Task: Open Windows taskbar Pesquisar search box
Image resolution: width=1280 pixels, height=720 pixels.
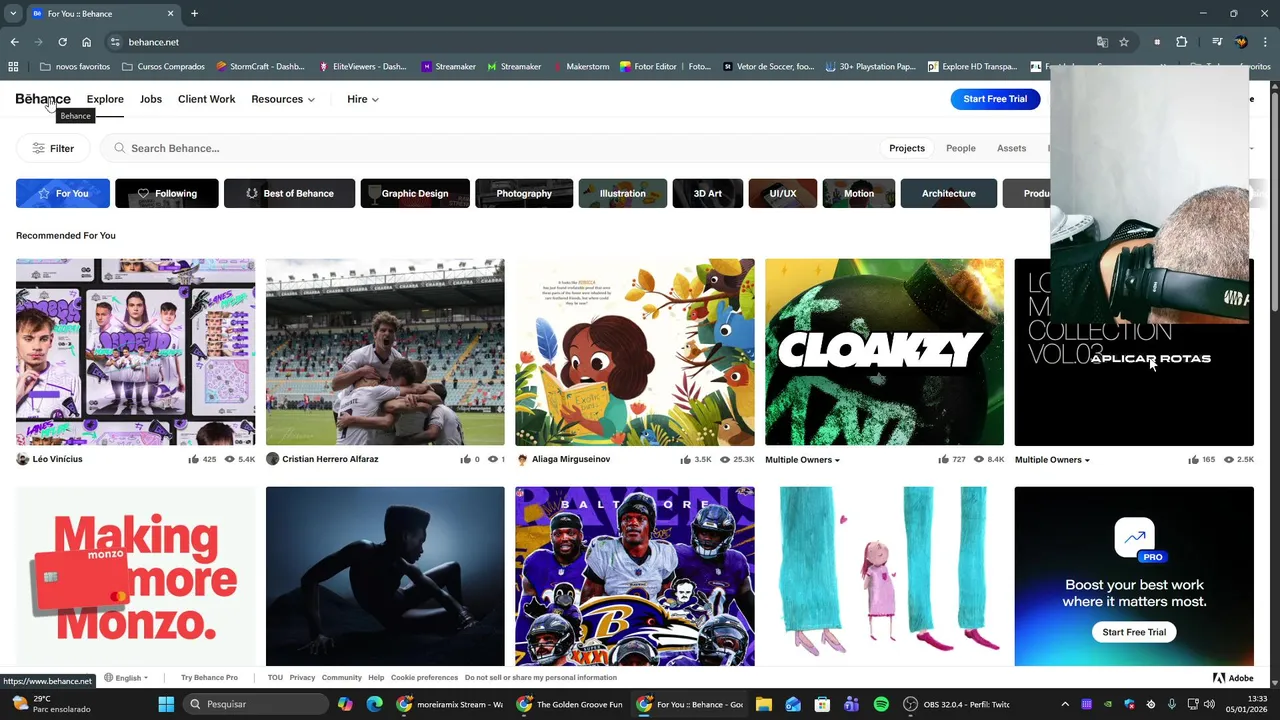Action: pyautogui.click(x=257, y=704)
